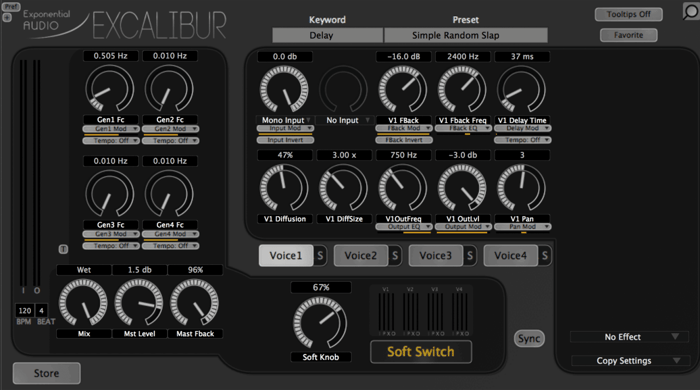This screenshot has width=700, height=390.
Task: Click the Soft Knob dial
Action: coord(320,324)
